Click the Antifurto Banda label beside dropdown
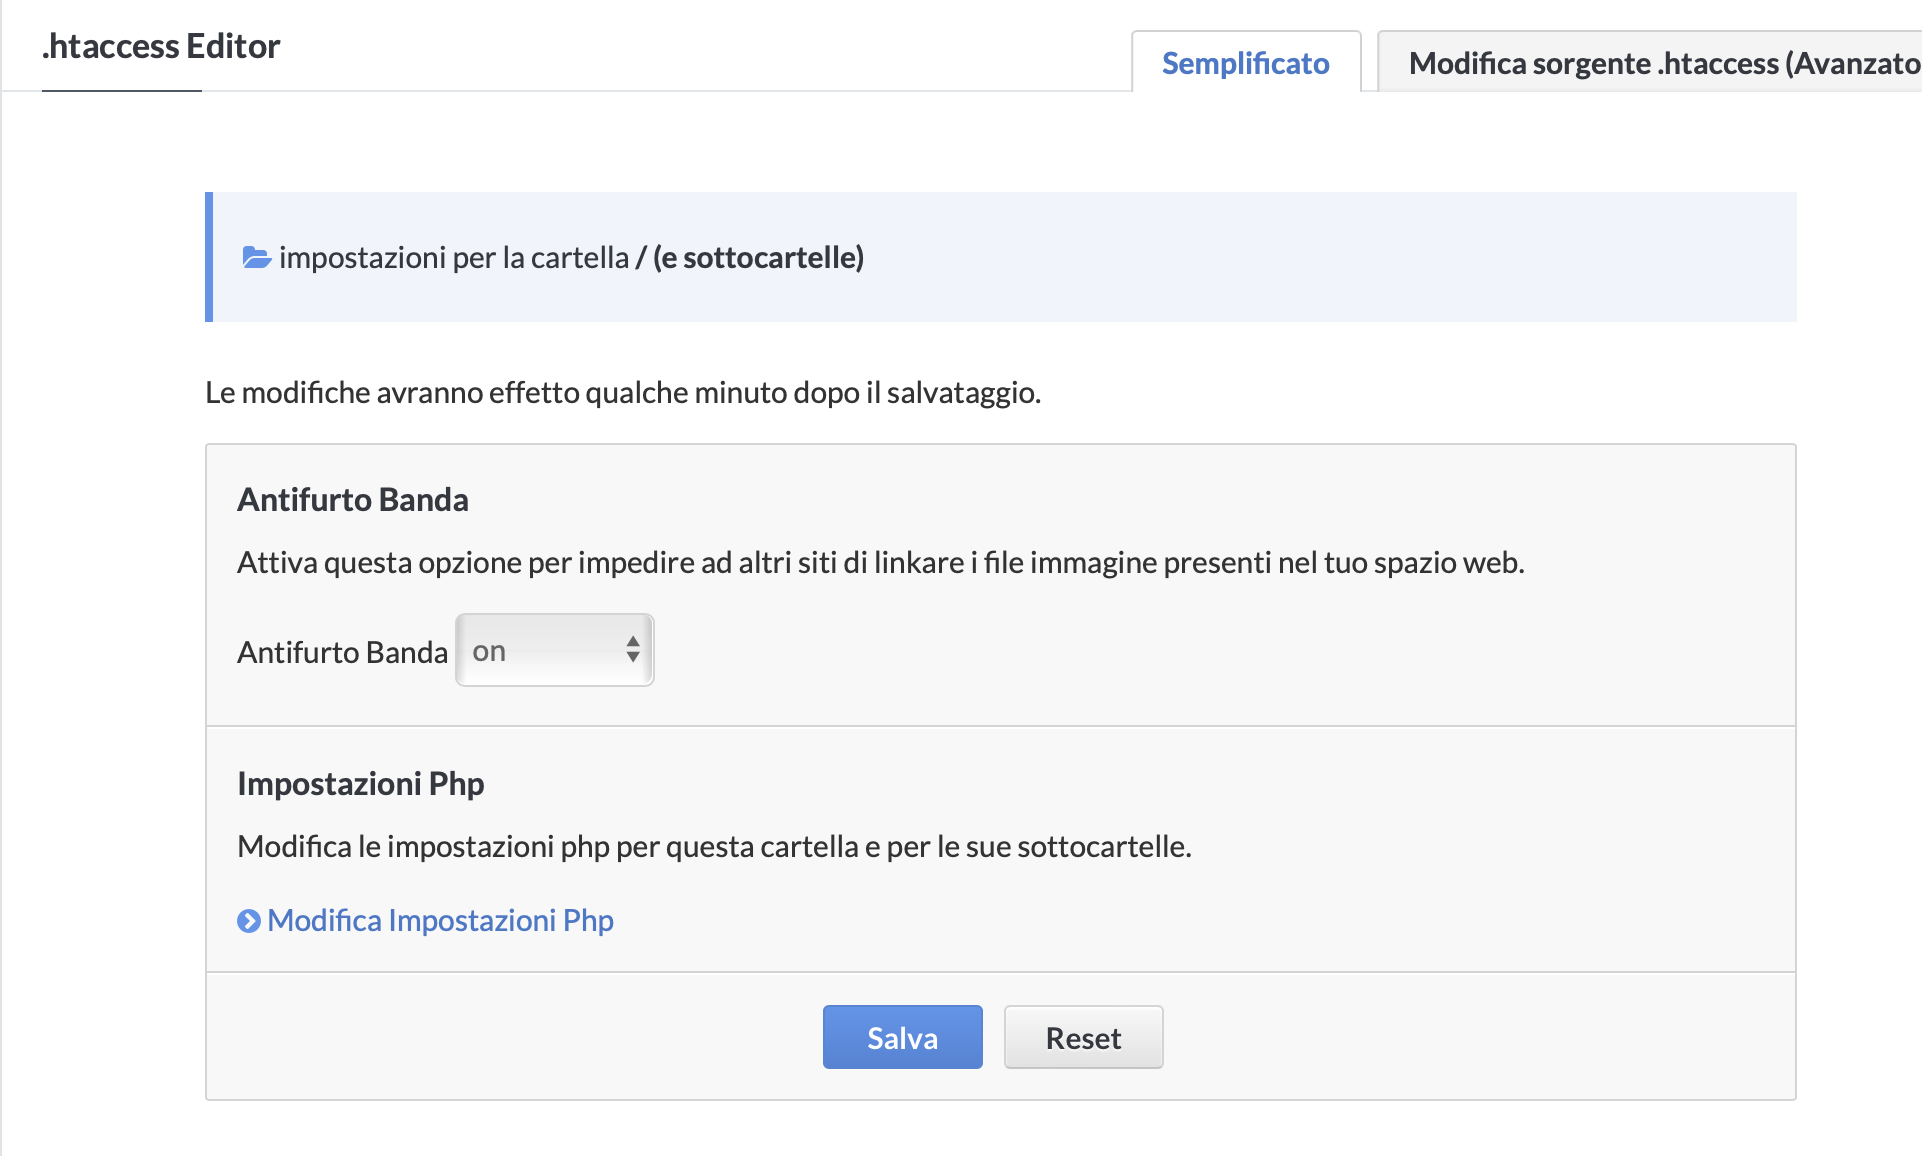The width and height of the screenshot is (1922, 1156). tap(342, 652)
